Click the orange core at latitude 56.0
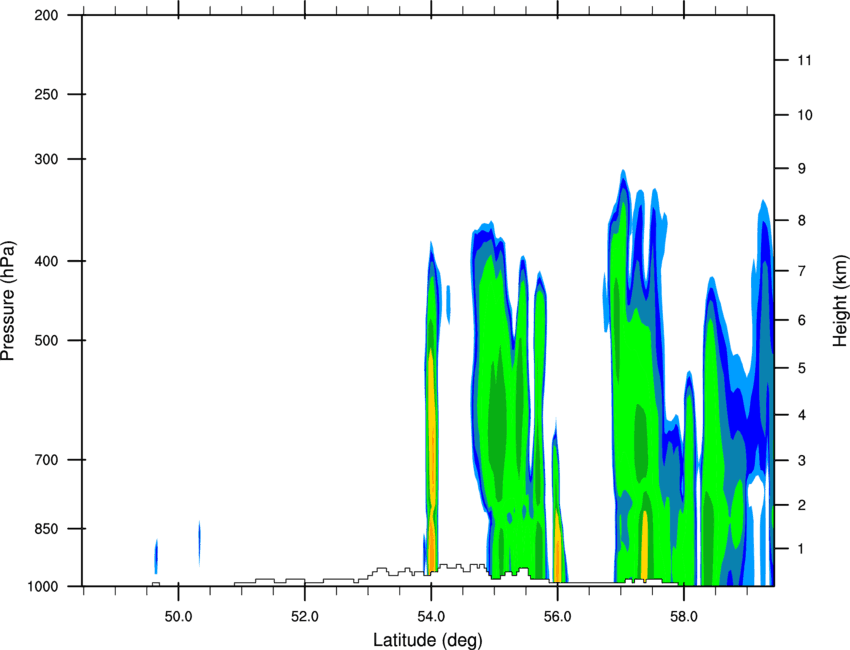850x650 pixels. tap(558, 545)
